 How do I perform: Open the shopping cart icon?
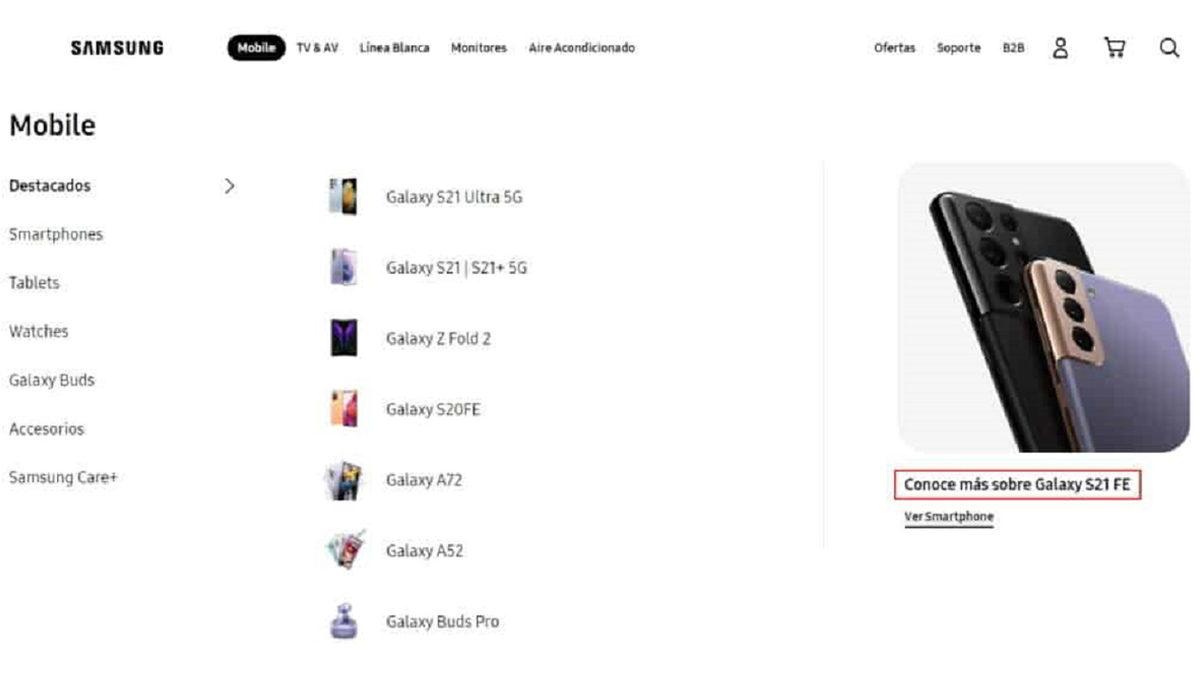pos(1114,47)
